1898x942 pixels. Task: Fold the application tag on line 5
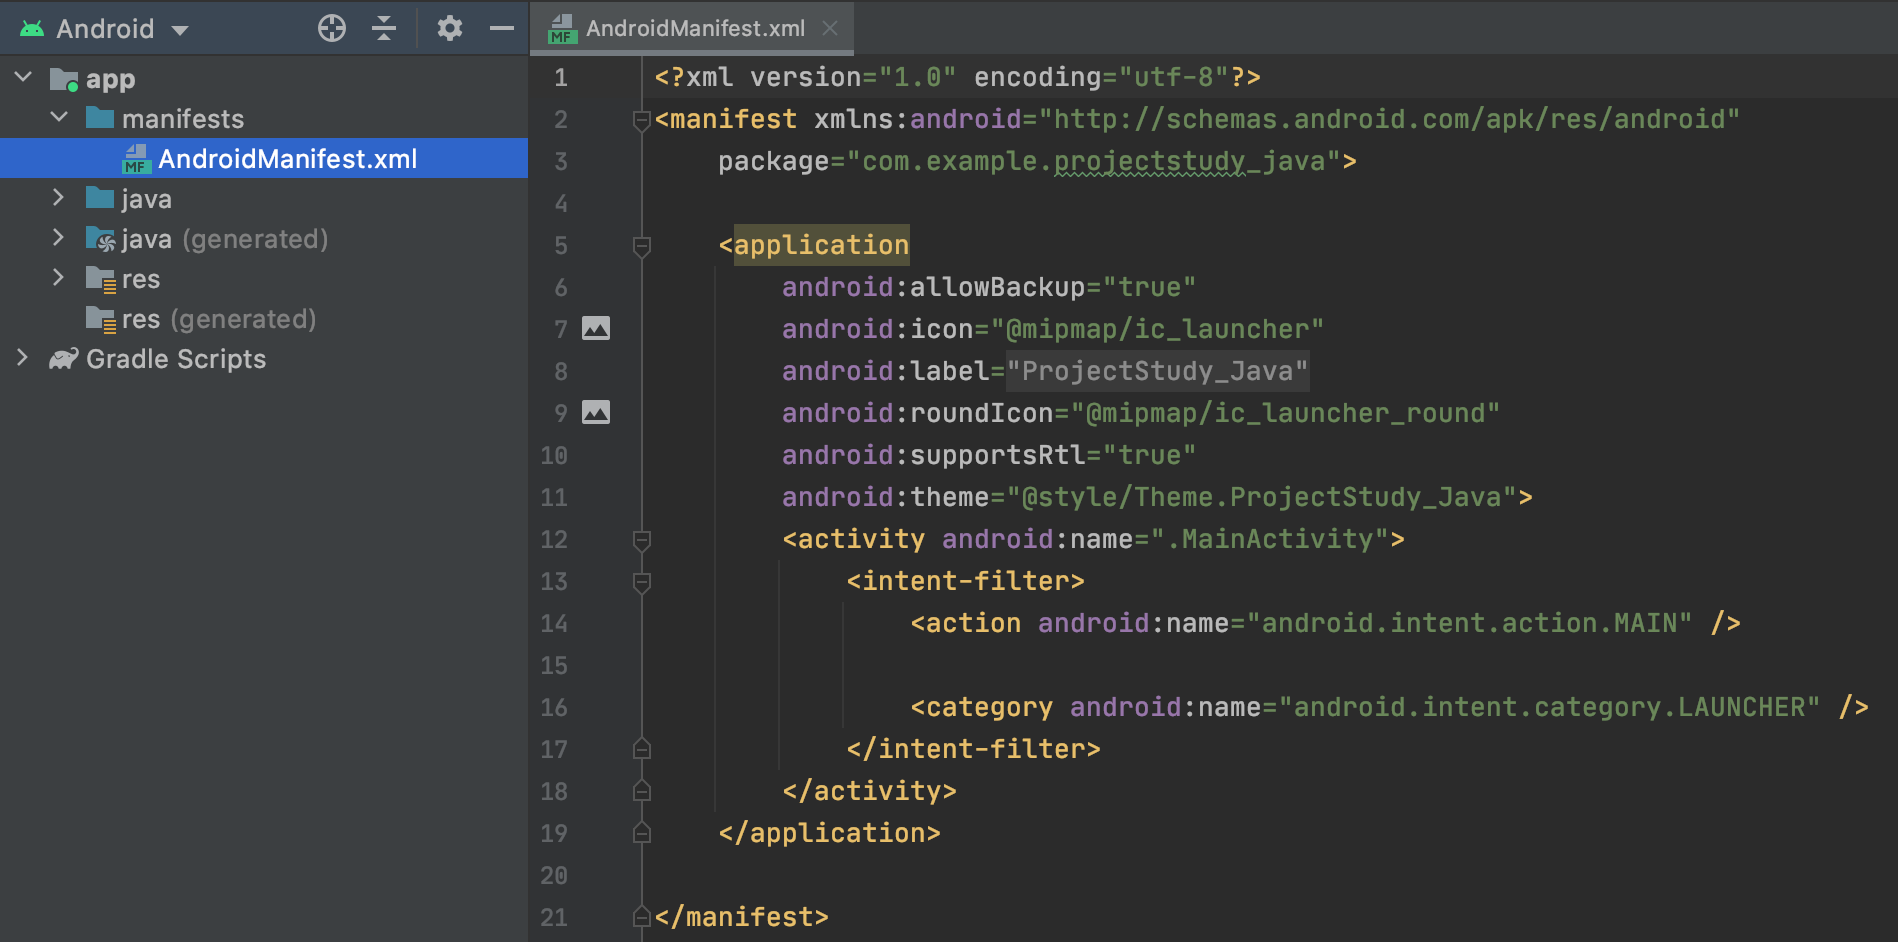(x=642, y=246)
